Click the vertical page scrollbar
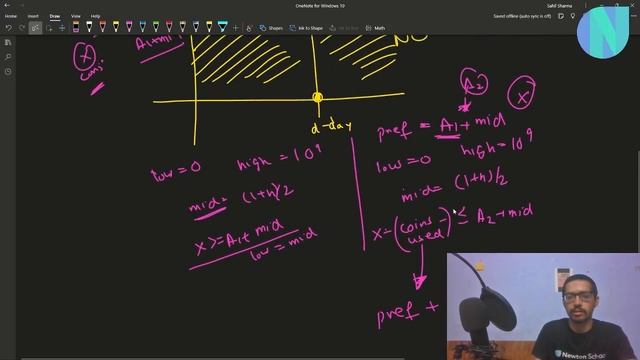640x360 pixels. [638, 202]
